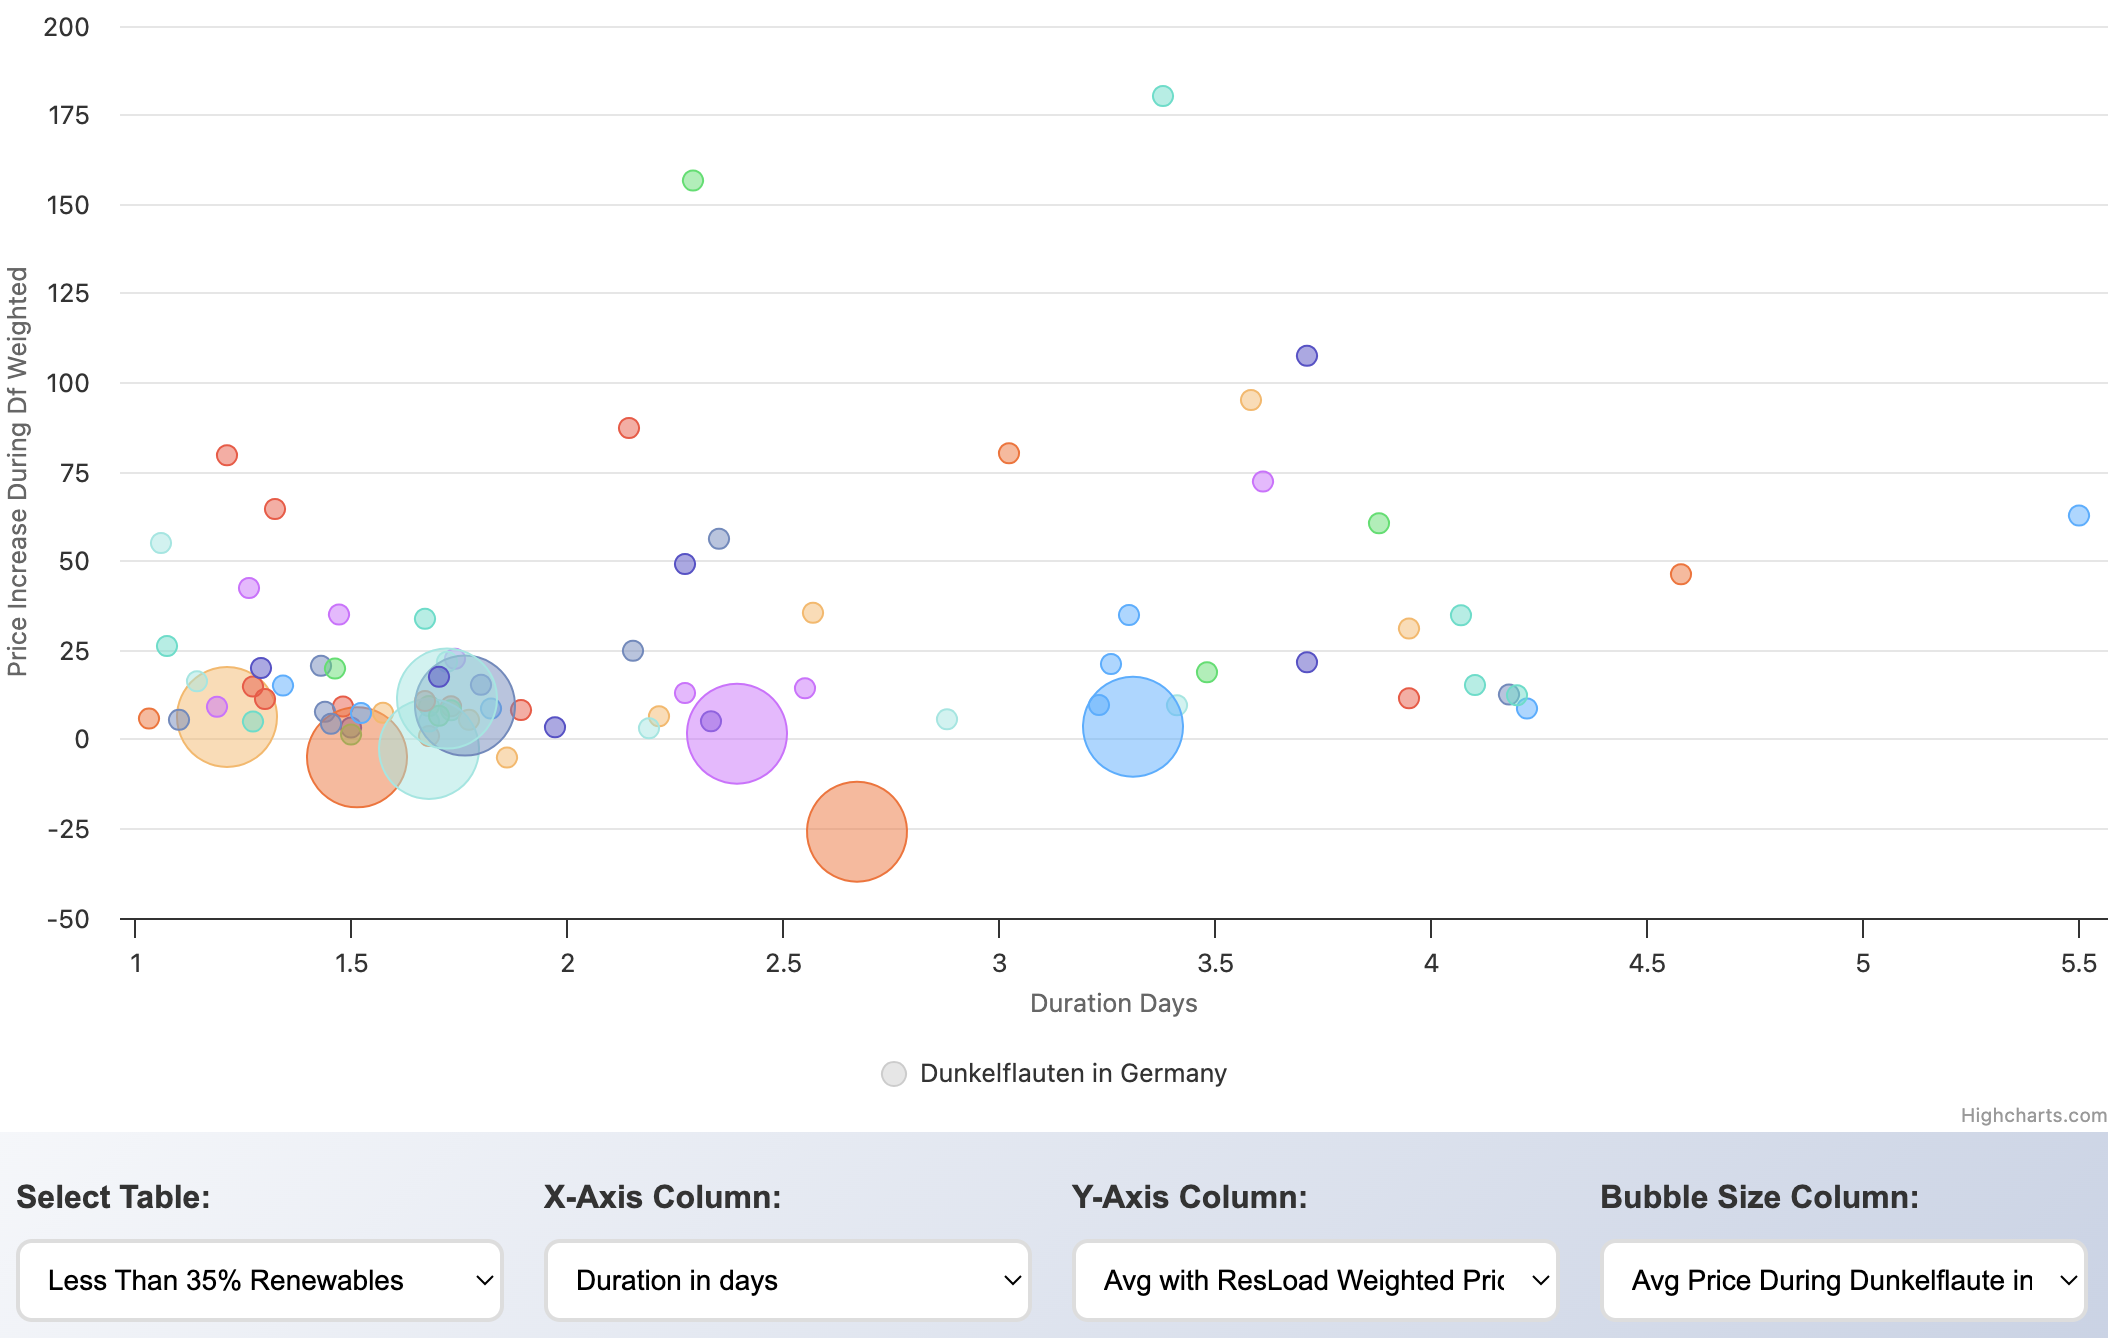This screenshot has width=2108, height=1338.
Task: Click the blue bubble at 5.5 days
Action: tap(2078, 516)
